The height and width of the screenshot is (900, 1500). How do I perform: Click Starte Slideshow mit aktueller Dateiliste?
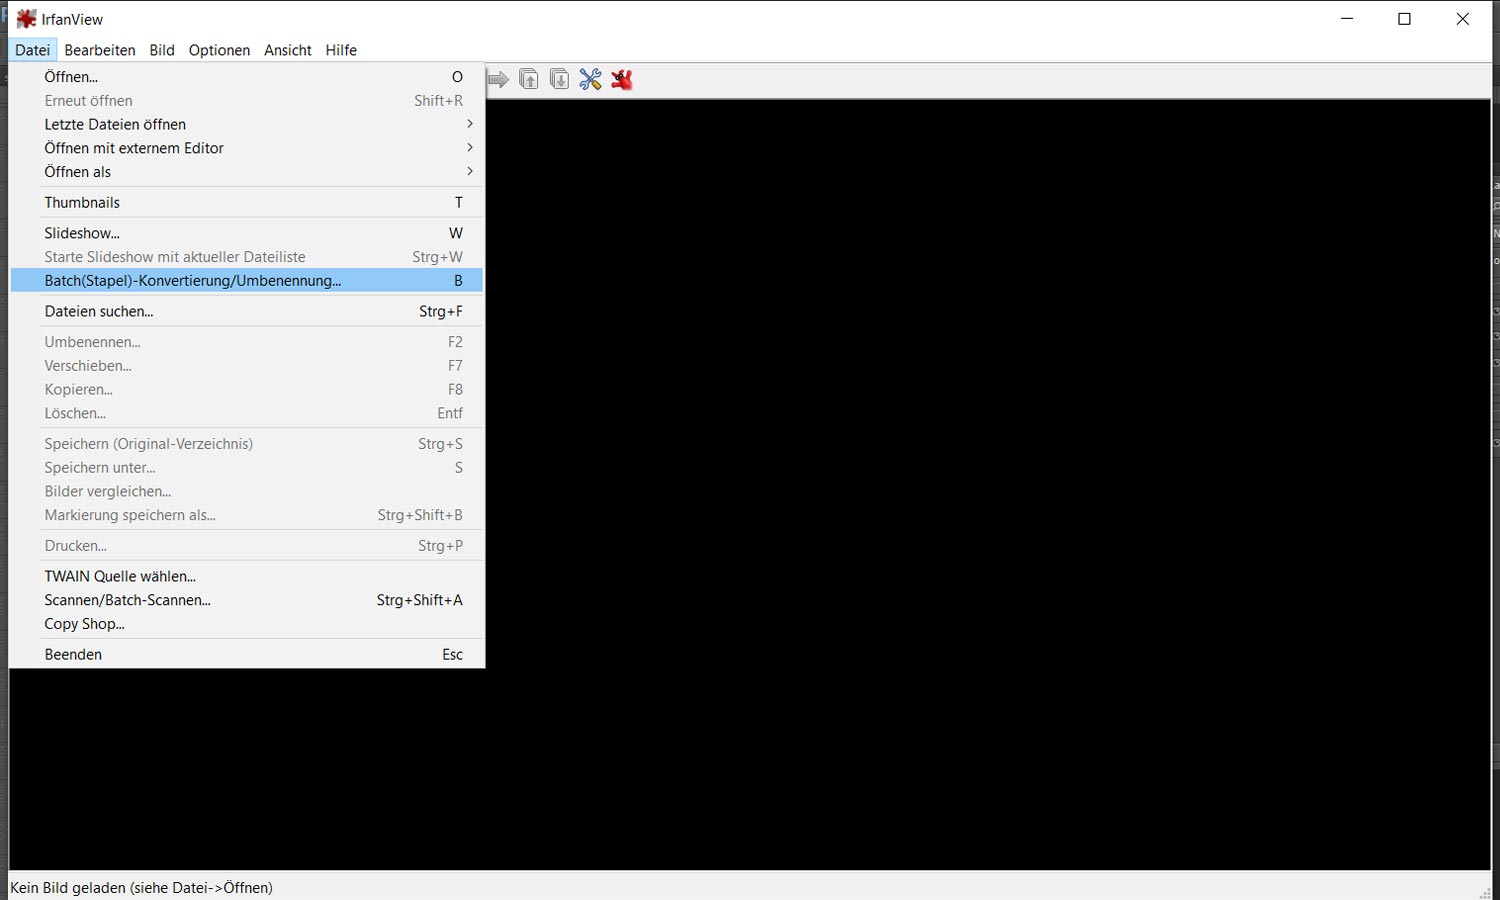coord(246,257)
